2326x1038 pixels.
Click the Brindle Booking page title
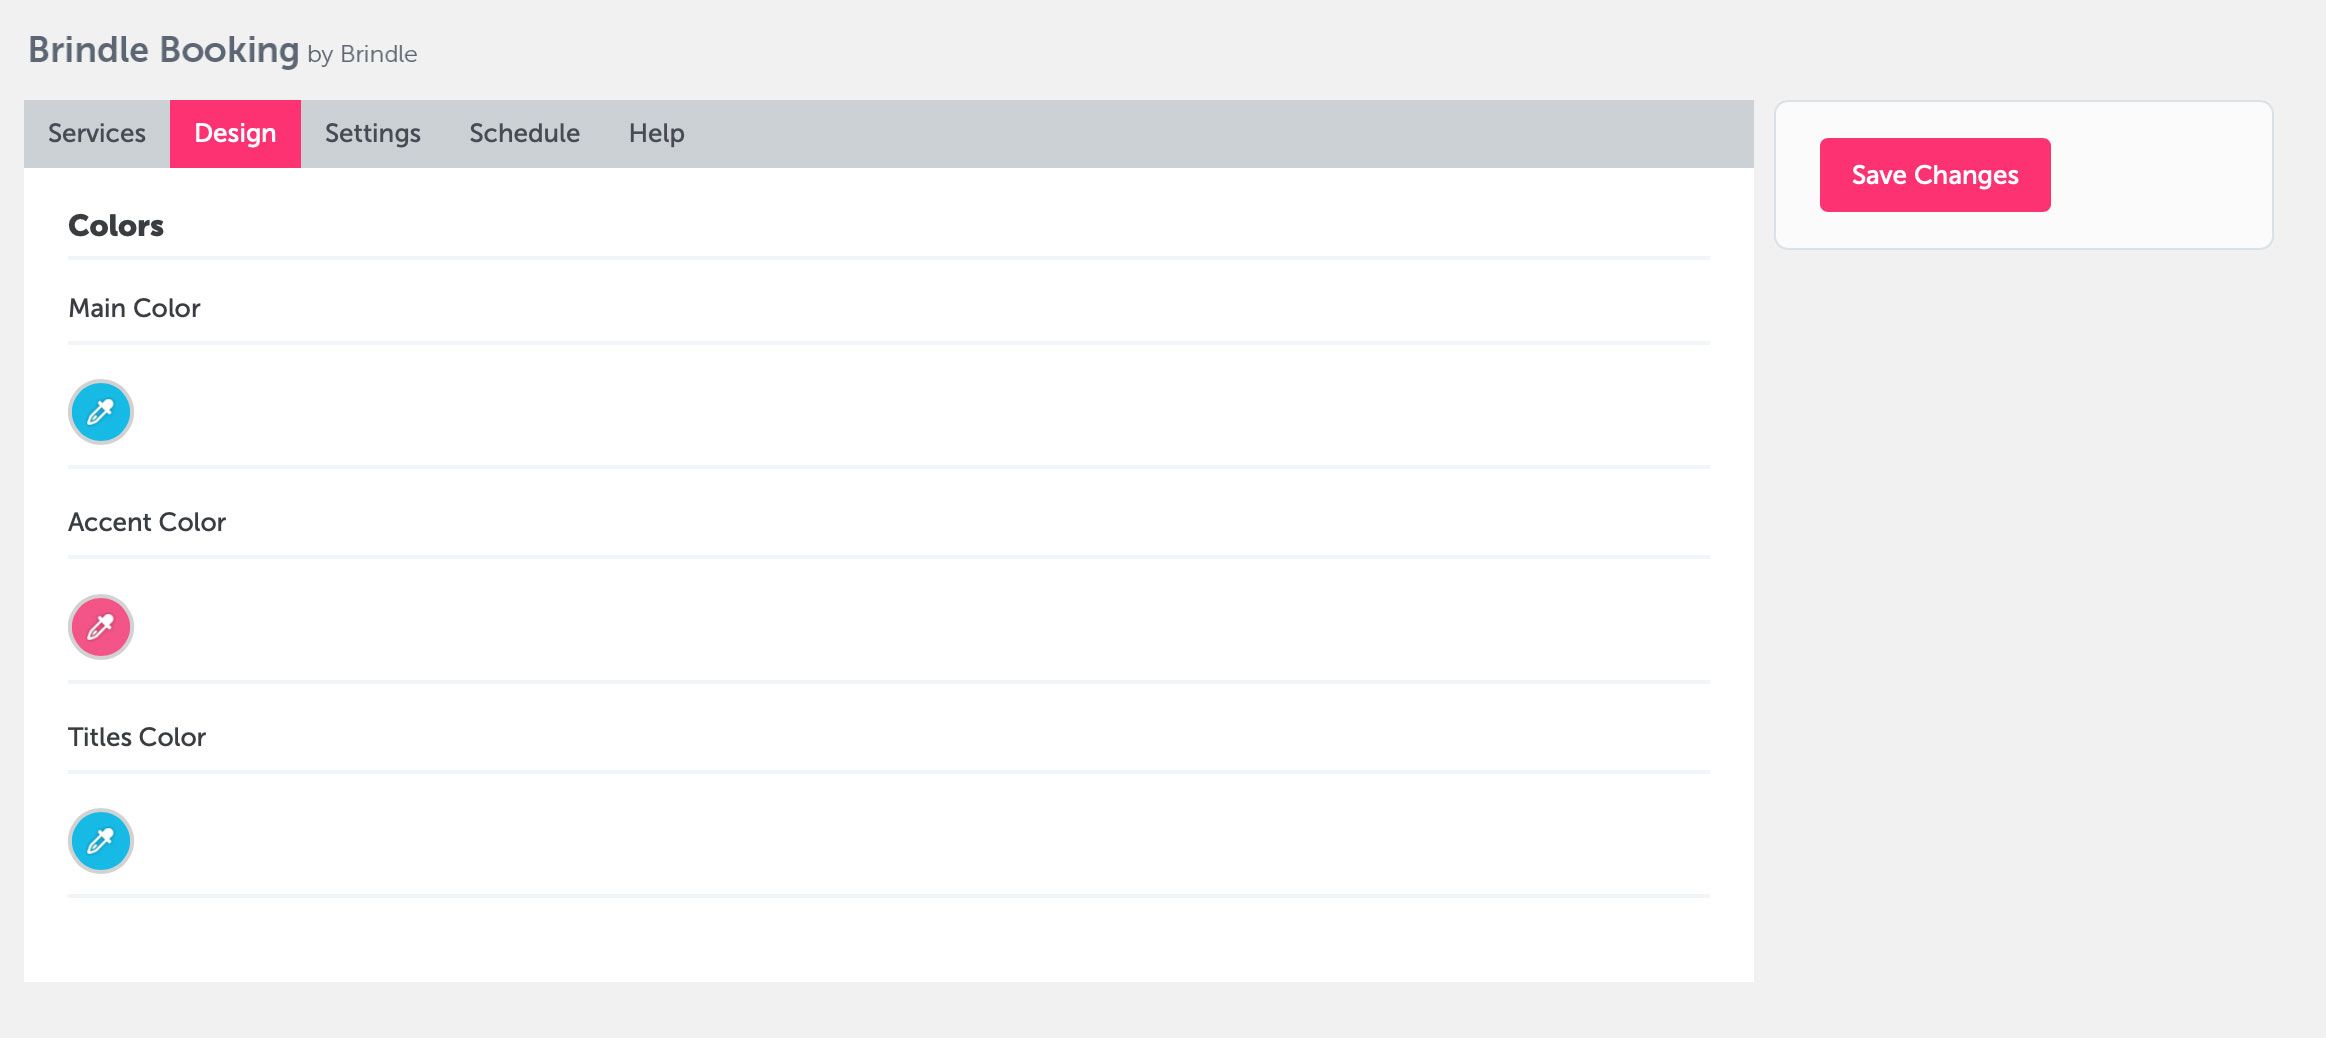click(x=163, y=50)
